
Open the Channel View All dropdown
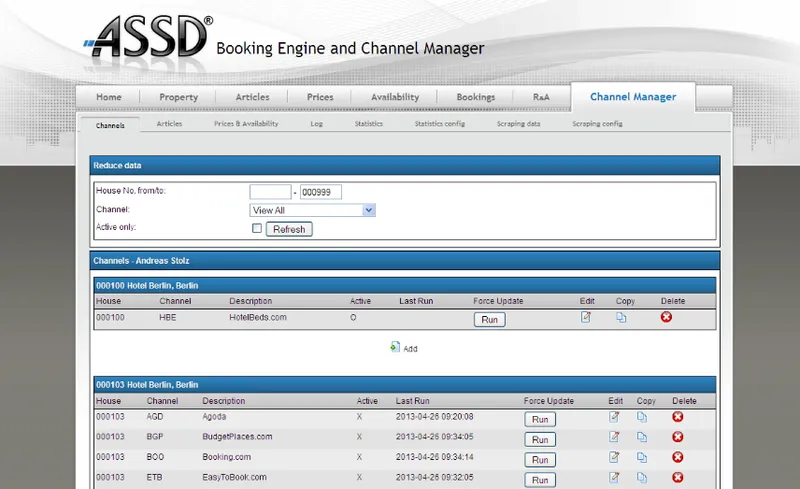312,210
